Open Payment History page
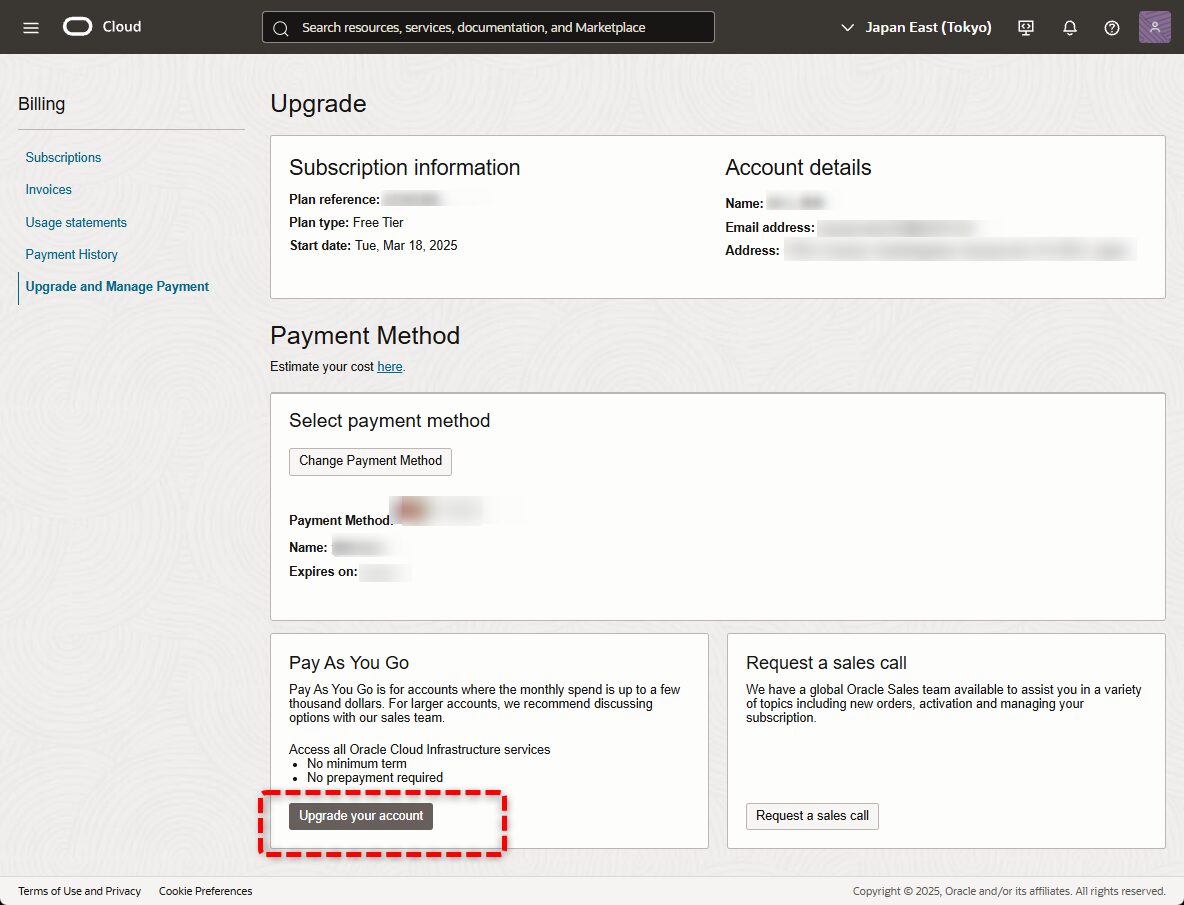This screenshot has width=1184, height=905. tap(72, 254)
